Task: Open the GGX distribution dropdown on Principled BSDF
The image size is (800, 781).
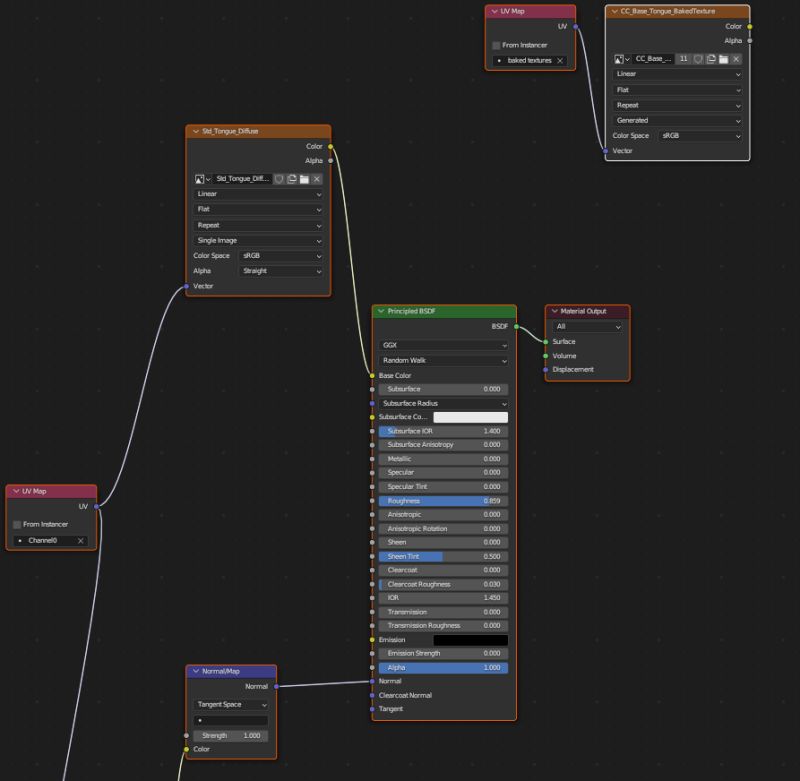Action: coord(443,345)
